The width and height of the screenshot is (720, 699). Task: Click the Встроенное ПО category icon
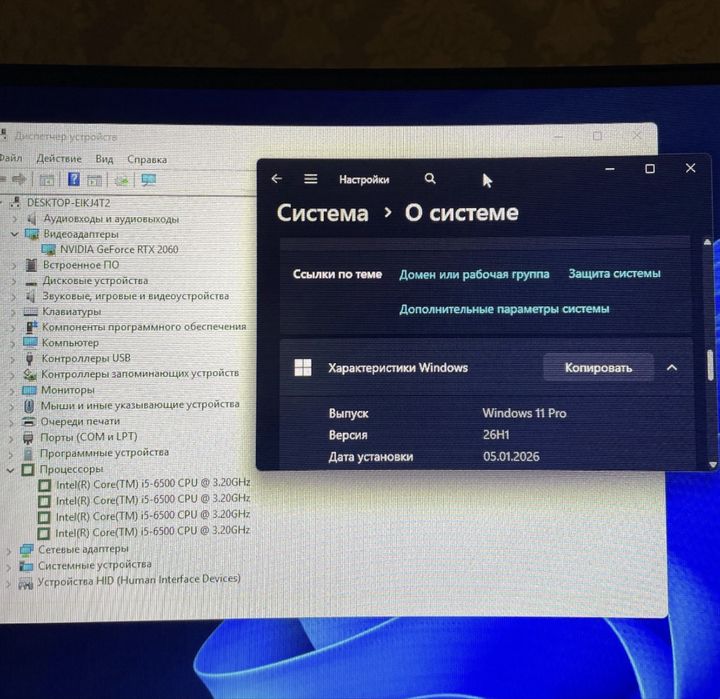(x=31, y=265)
